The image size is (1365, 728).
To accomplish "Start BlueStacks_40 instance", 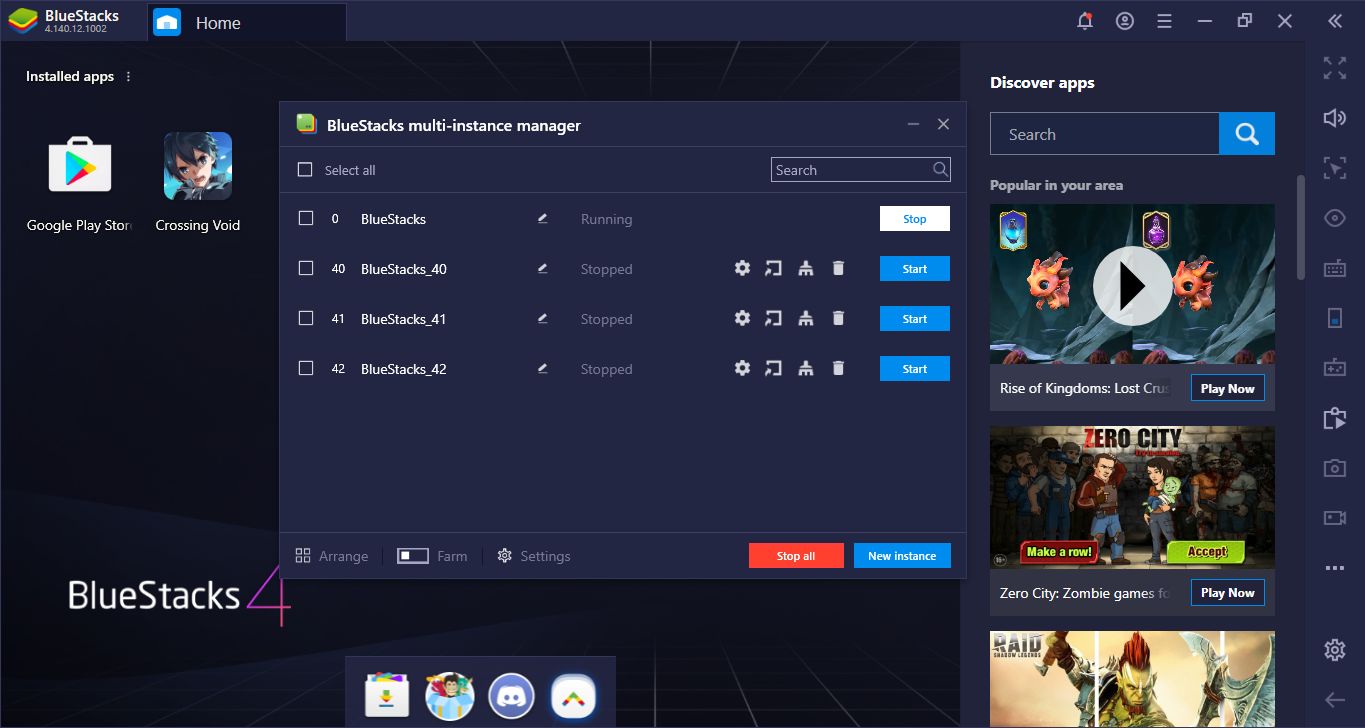I will coord(915,269).
